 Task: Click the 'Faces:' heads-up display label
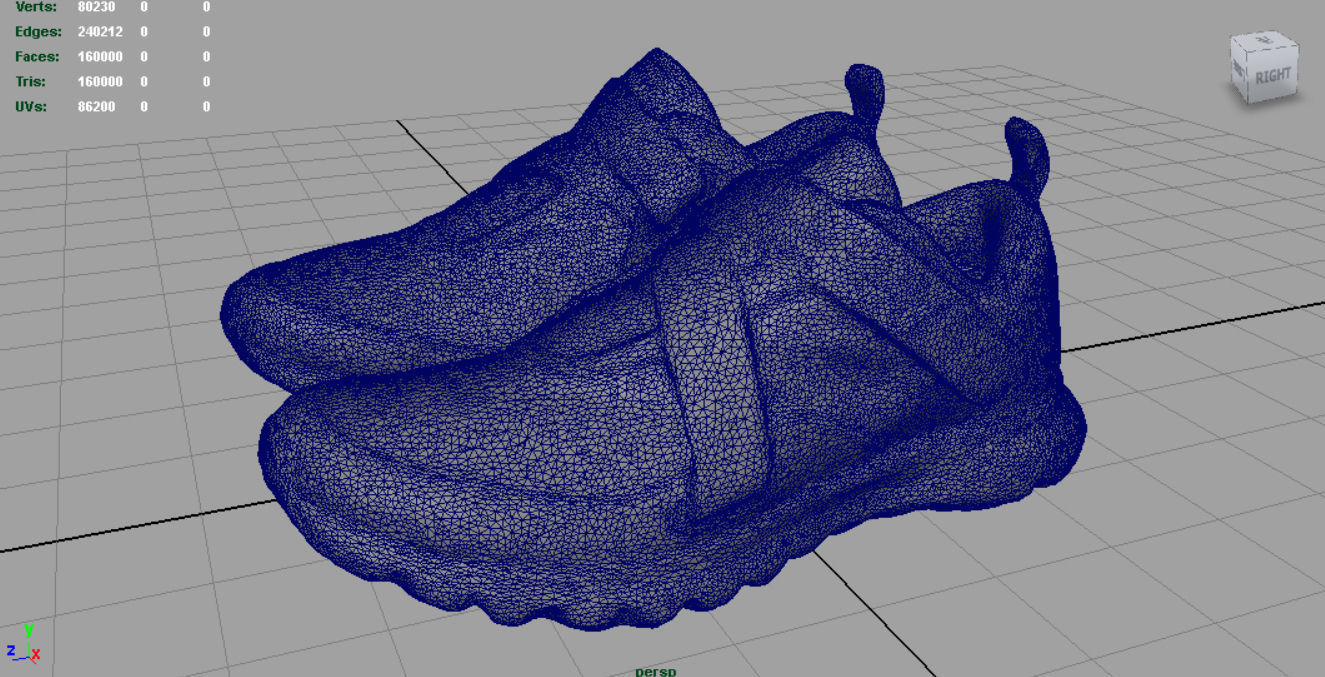37,57
